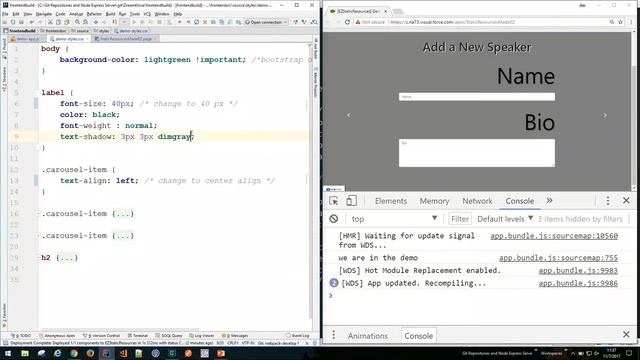Open Firefox from the taskbar
Screen dimensions: 640x360
90,353
